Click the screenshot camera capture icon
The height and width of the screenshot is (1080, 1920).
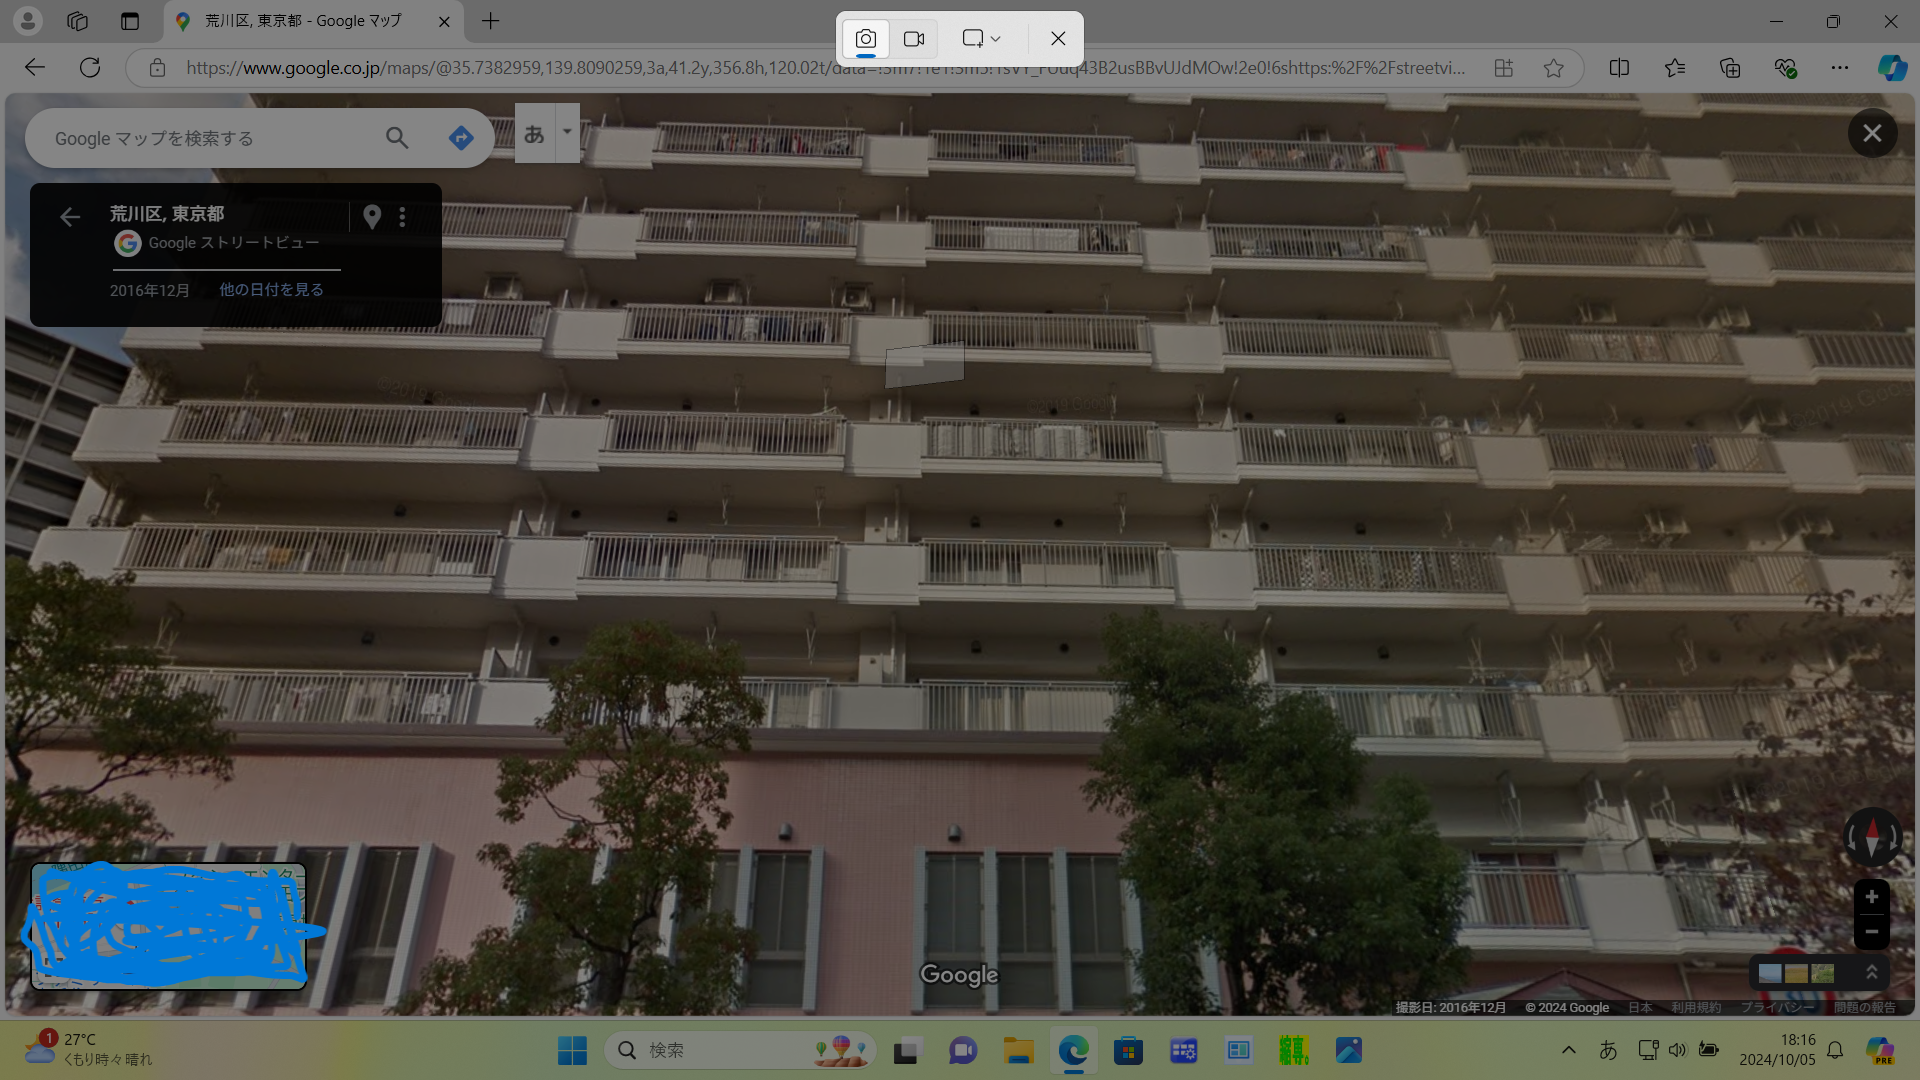coord(866,39)
